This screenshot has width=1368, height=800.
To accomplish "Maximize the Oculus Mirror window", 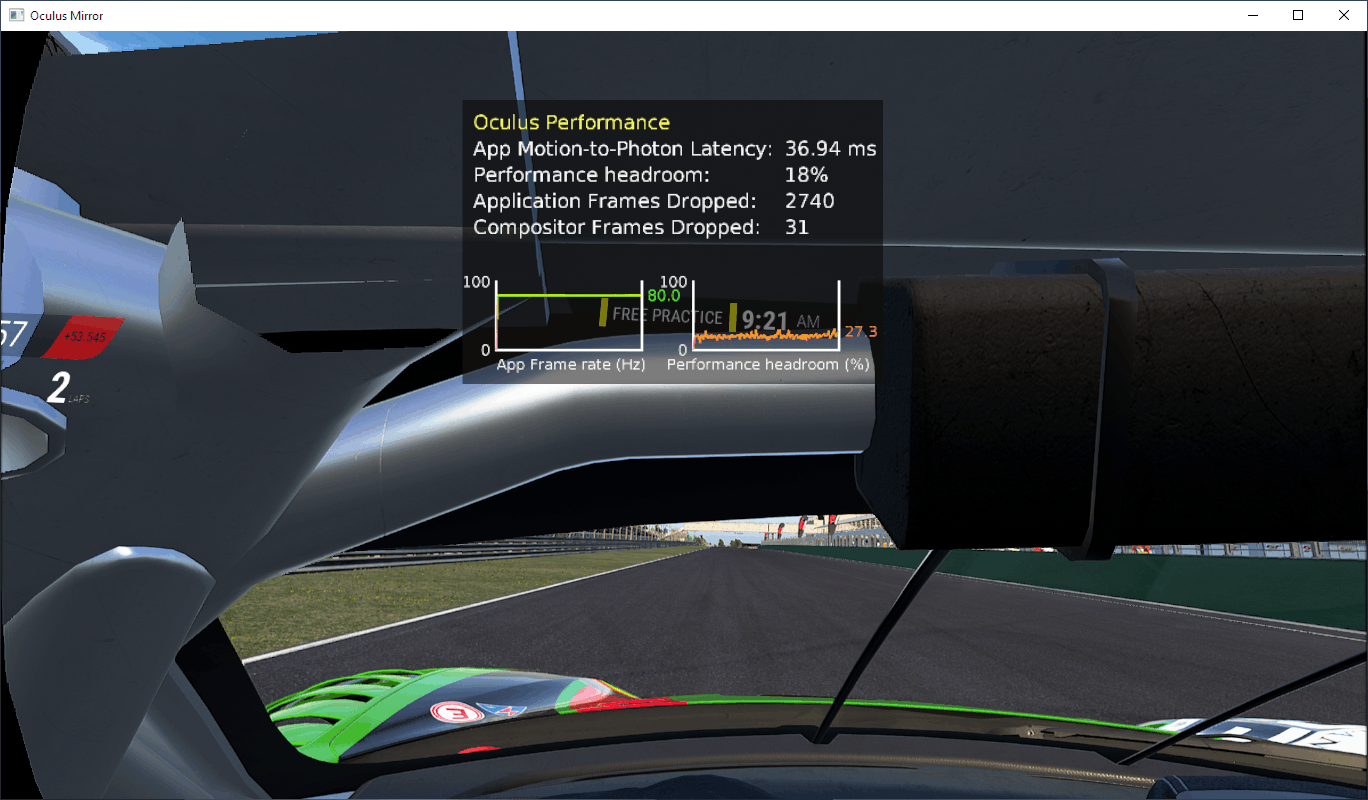I will [x=1298, y=15].
